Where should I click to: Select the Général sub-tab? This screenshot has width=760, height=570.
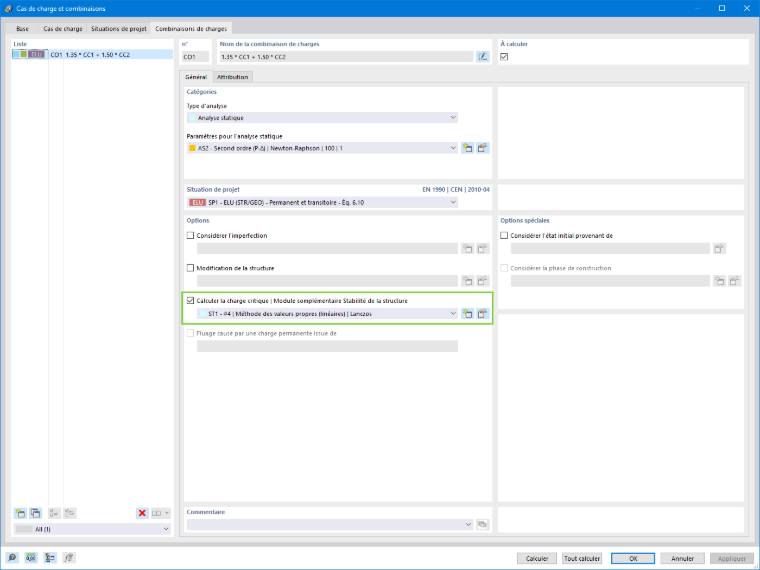[x=196, y=77]
